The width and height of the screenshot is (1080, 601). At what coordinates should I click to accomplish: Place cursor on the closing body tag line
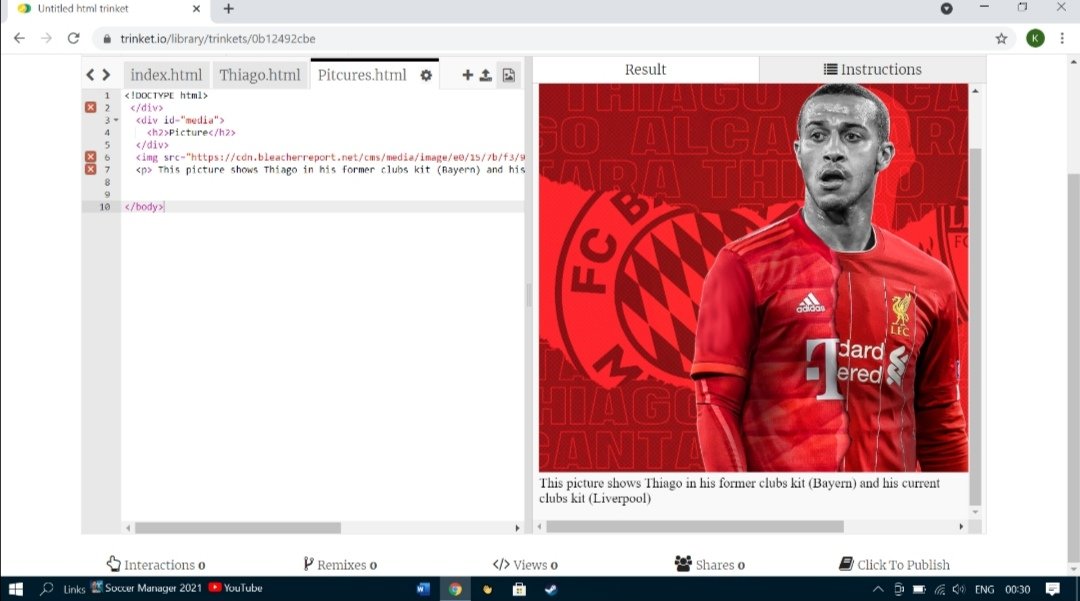(322, 207)
